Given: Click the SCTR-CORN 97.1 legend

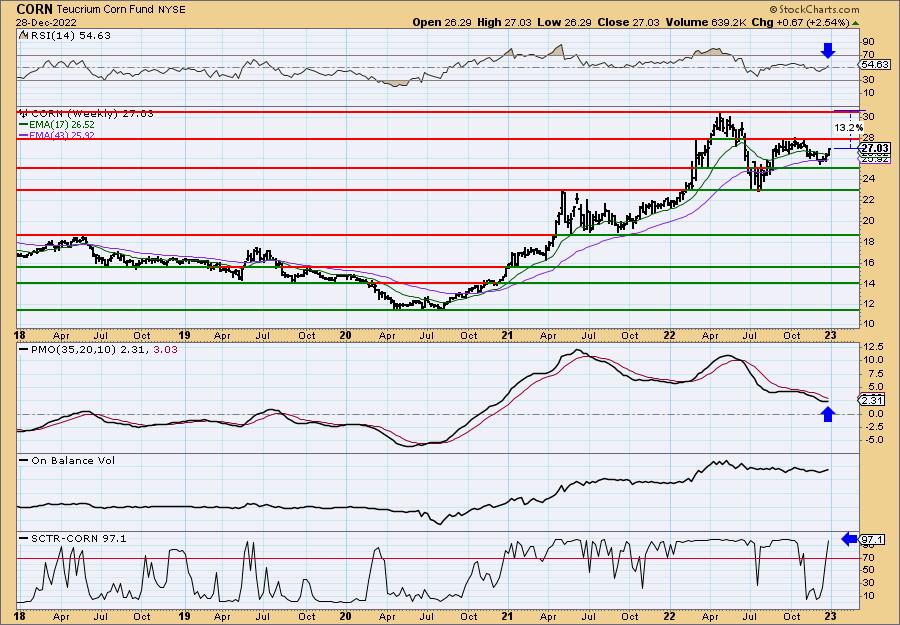Looking at the screenshot, I should (73, 538).
